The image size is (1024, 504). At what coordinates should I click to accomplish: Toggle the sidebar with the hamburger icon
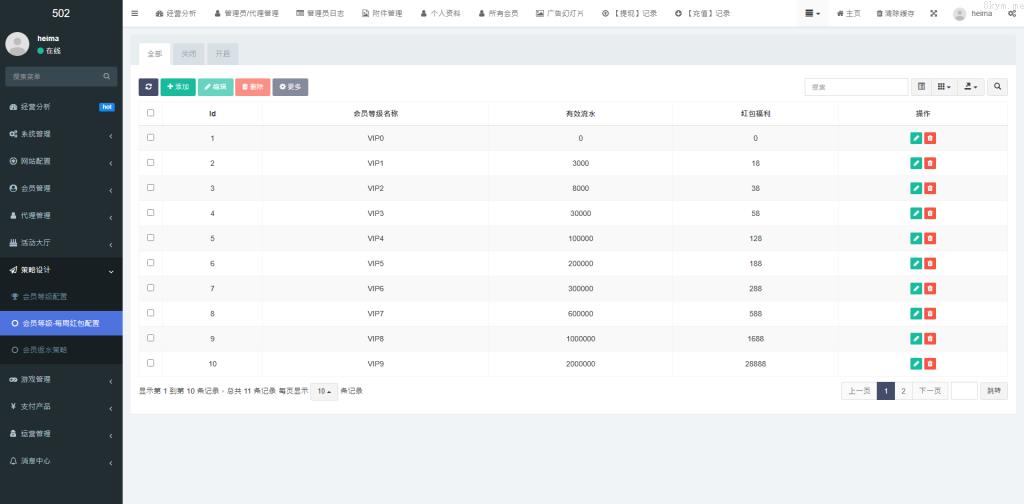point(135,13)
